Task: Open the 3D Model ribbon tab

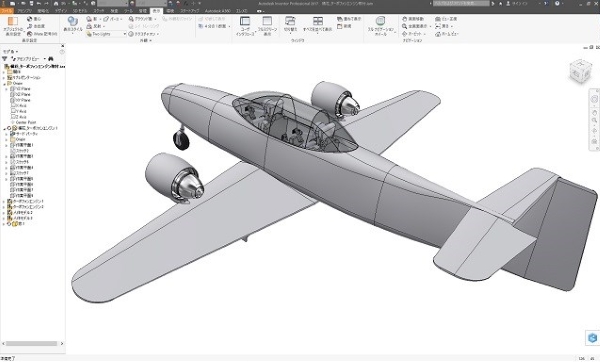Action: pos(80,11)
